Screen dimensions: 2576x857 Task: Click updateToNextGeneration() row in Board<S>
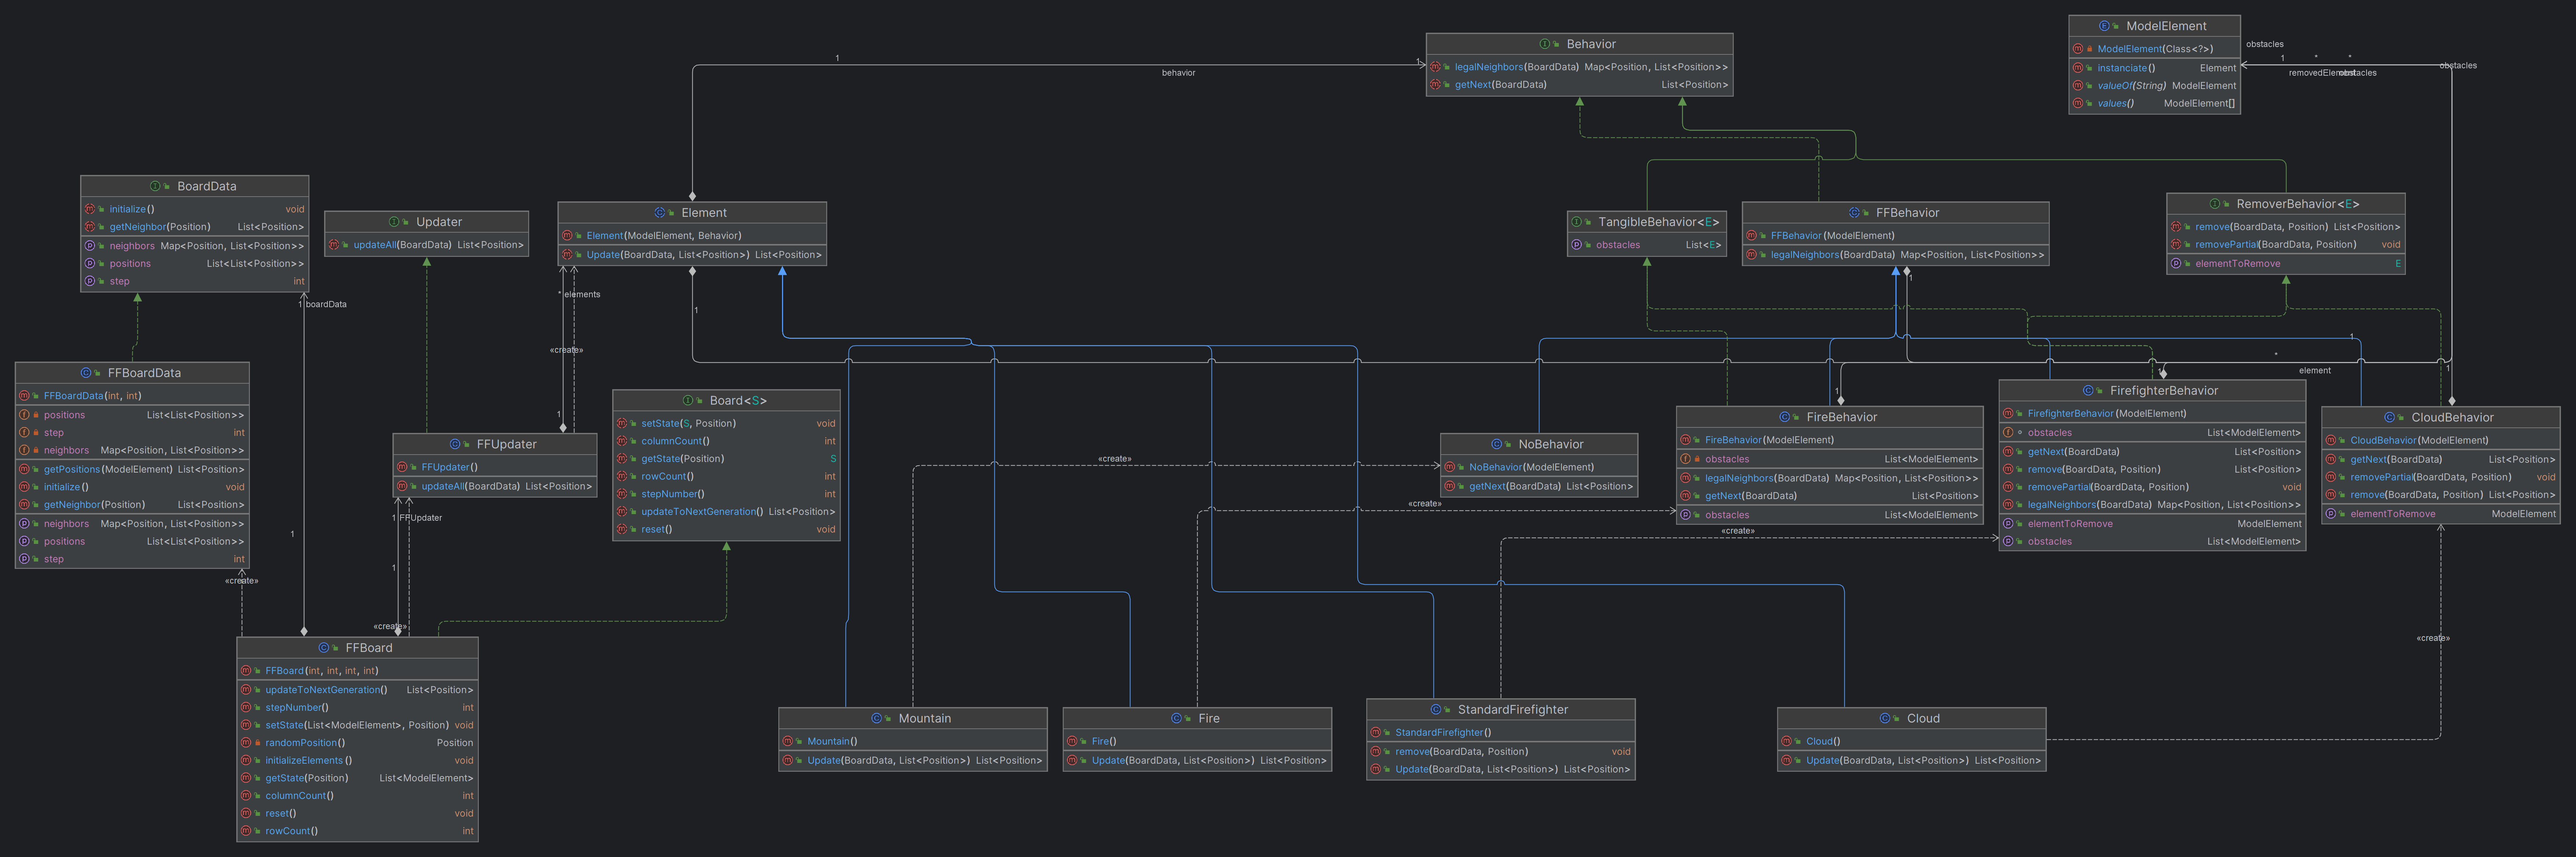coord(726,512)
